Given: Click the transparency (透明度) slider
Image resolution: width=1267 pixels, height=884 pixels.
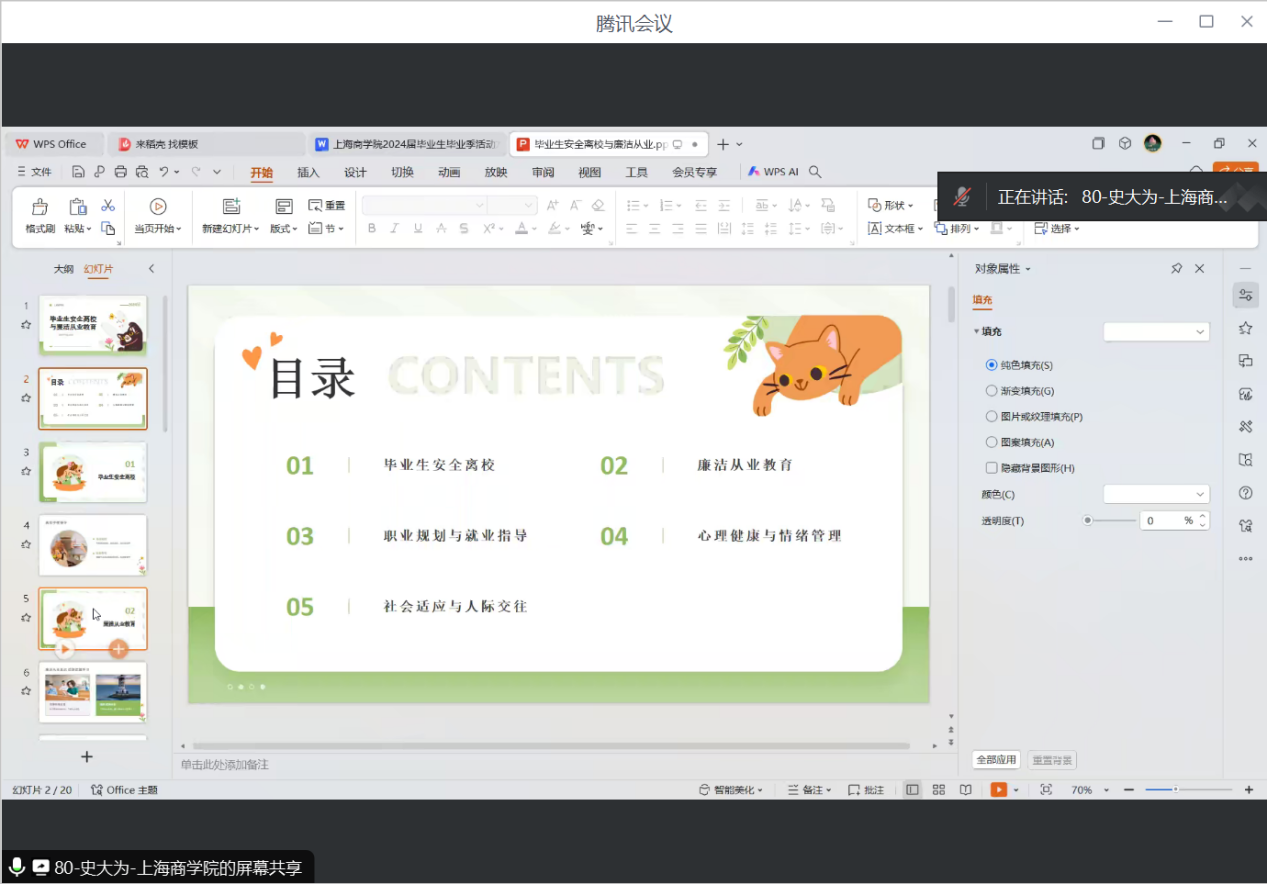Looking at the screenshot, I should coord(1110,520).
